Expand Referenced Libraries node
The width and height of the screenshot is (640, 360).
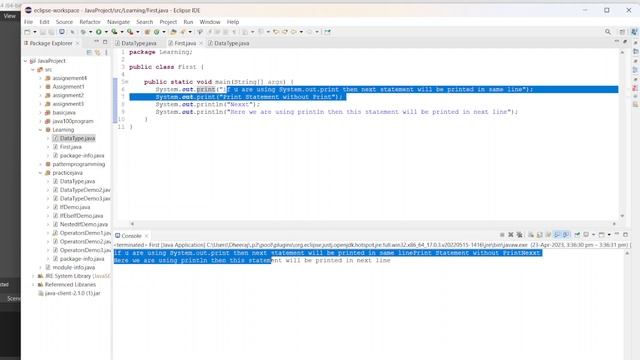tap(33, 285)
